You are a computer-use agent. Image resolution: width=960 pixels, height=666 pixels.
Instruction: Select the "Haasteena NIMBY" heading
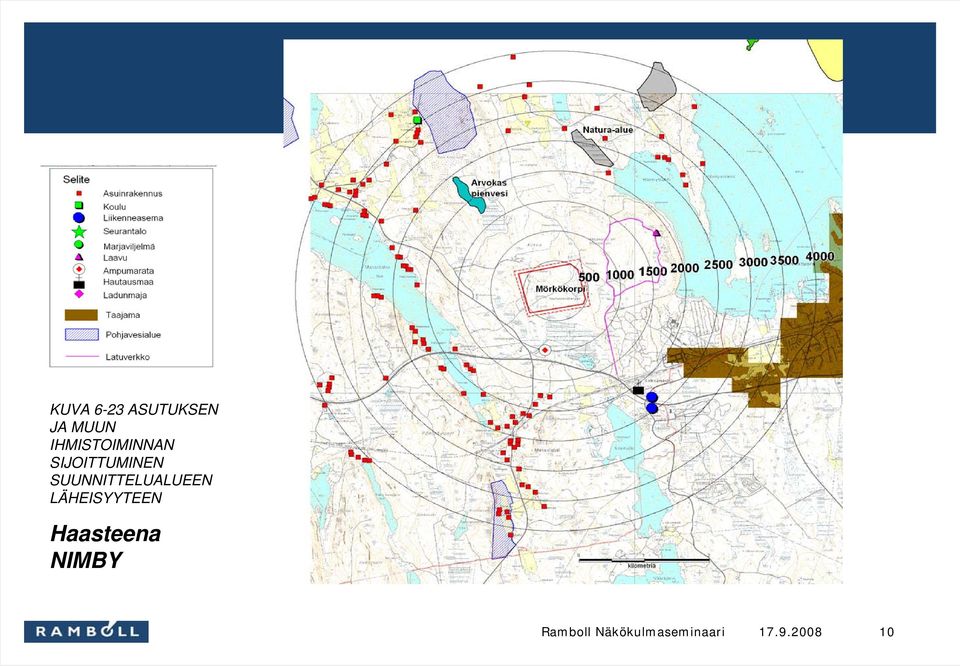point(105,547)
